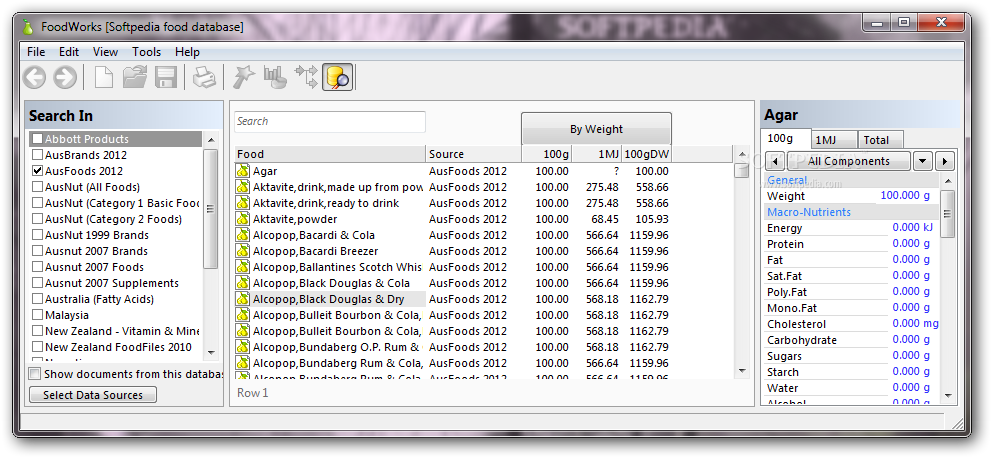992x458 pixels.
Task: Click the Weight value 100.000 g
Action: [905, 195]
